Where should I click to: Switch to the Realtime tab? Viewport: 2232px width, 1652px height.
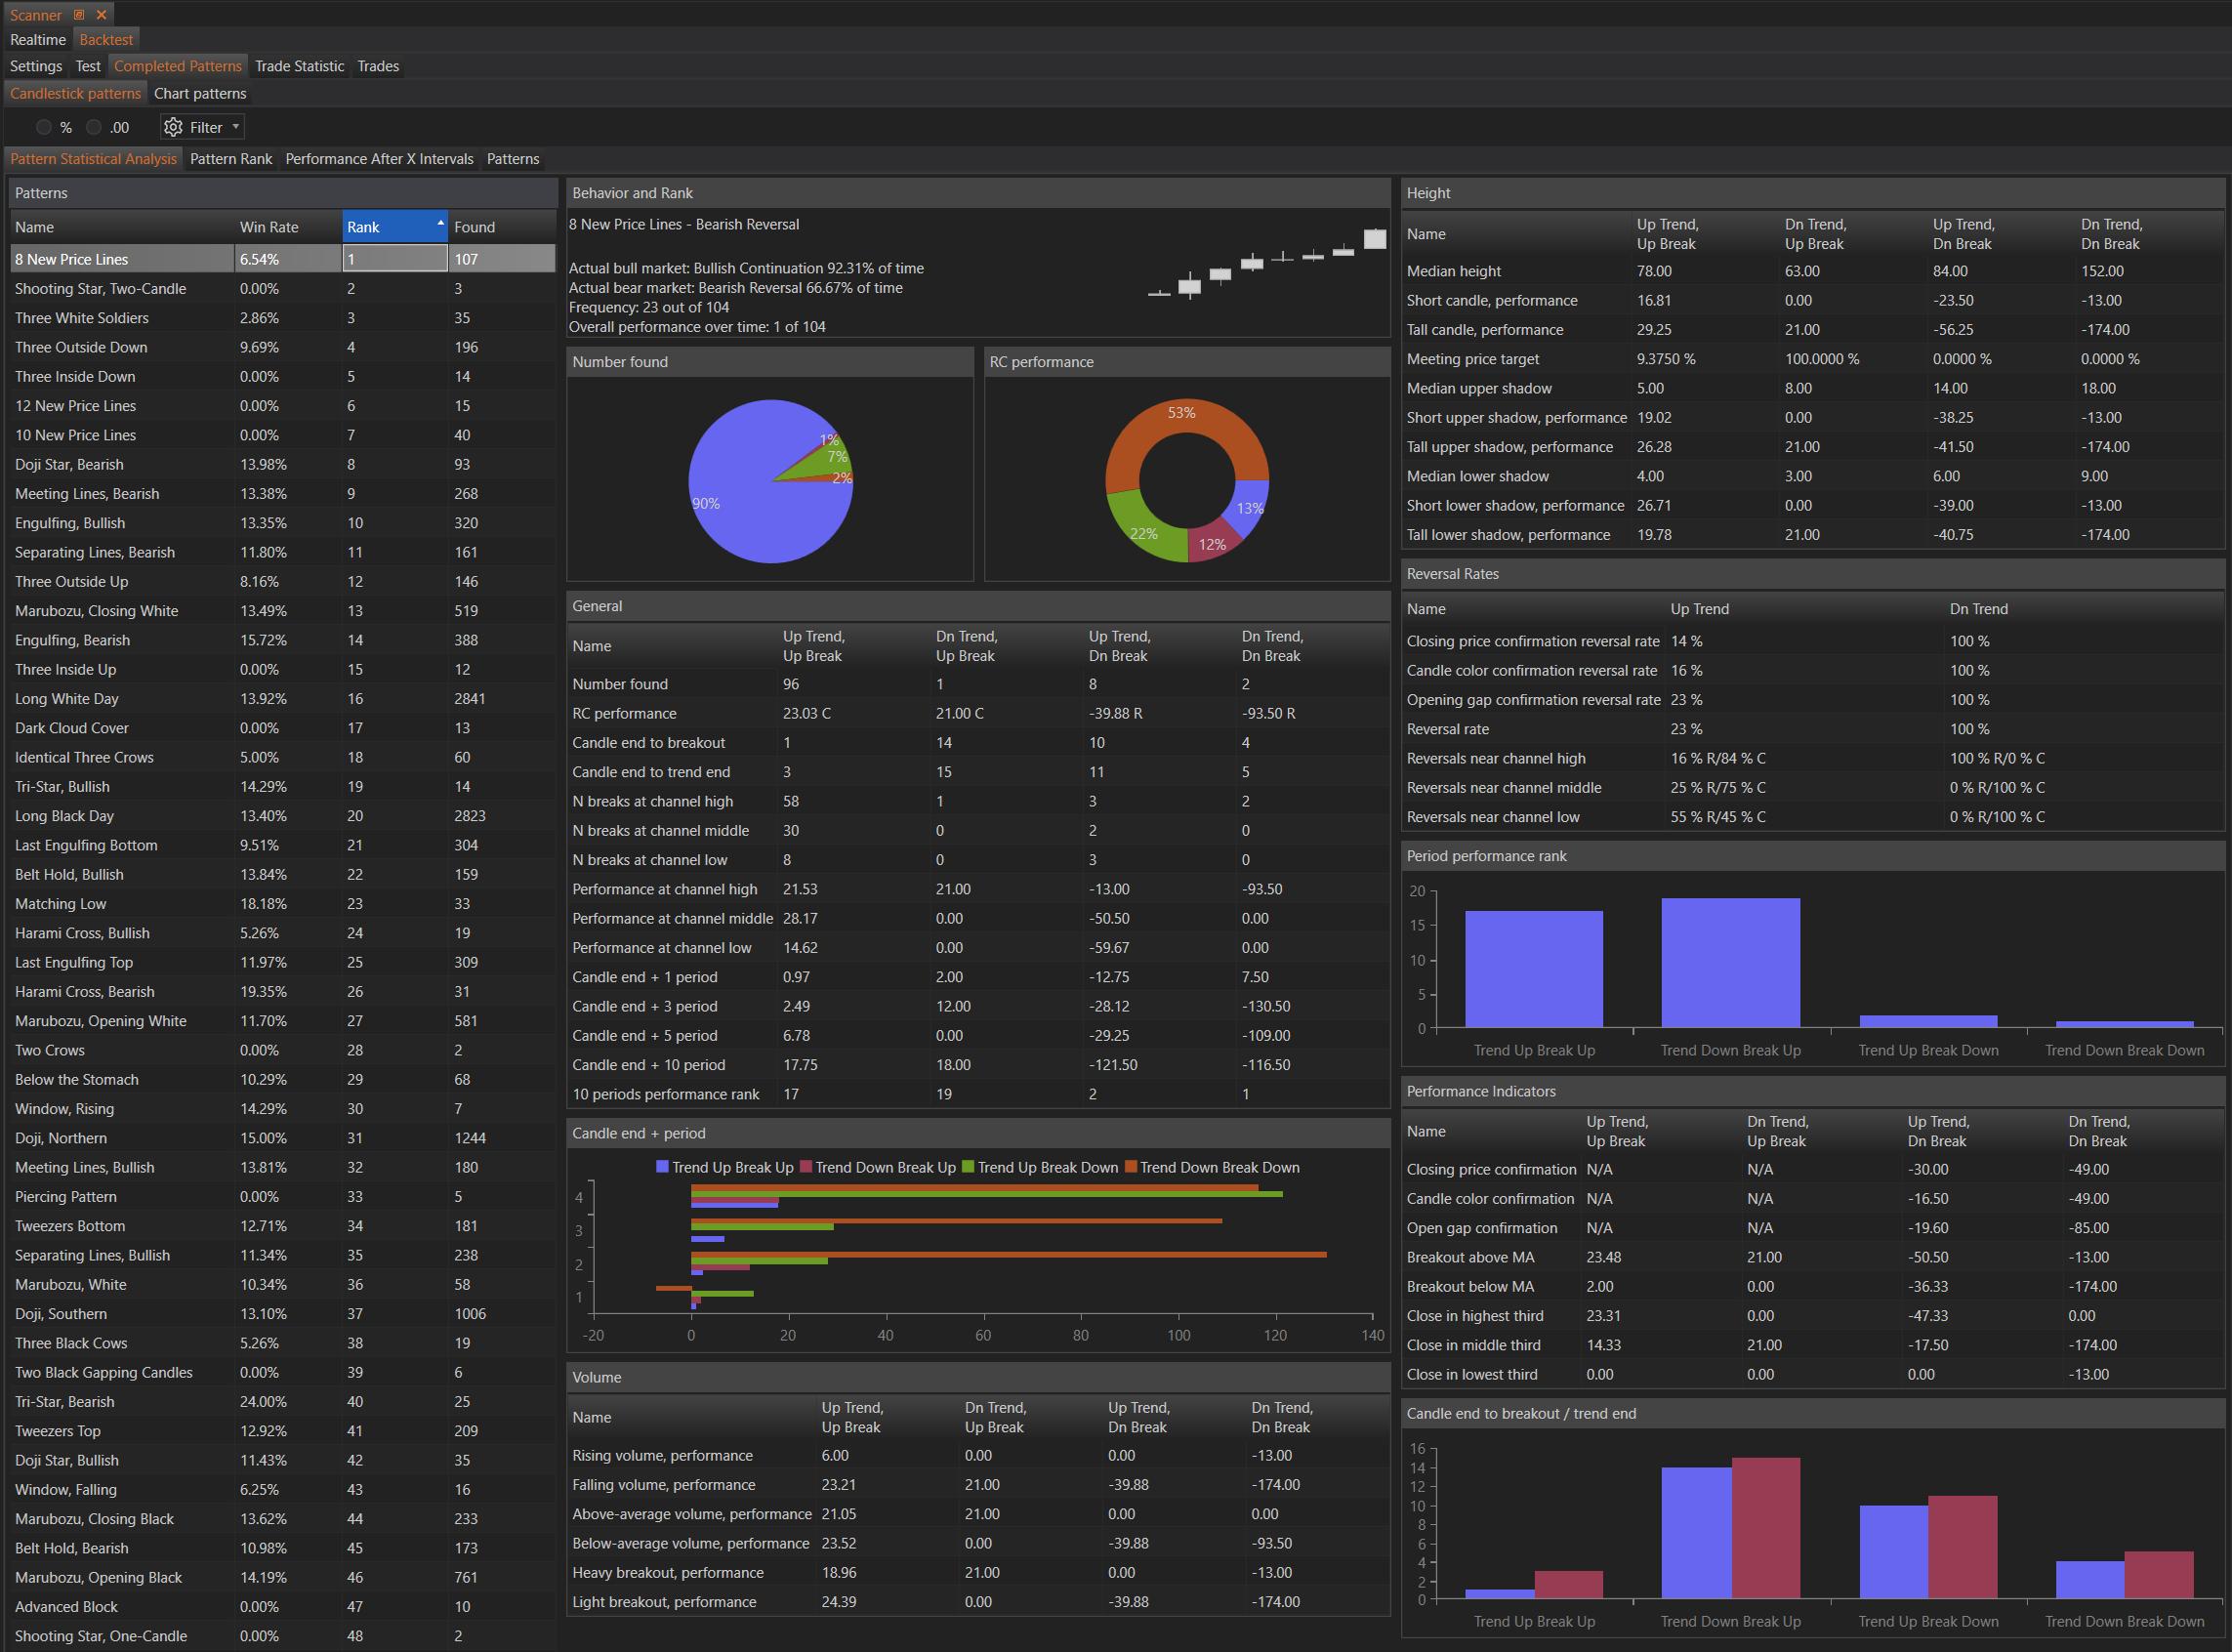coord(38,40)
